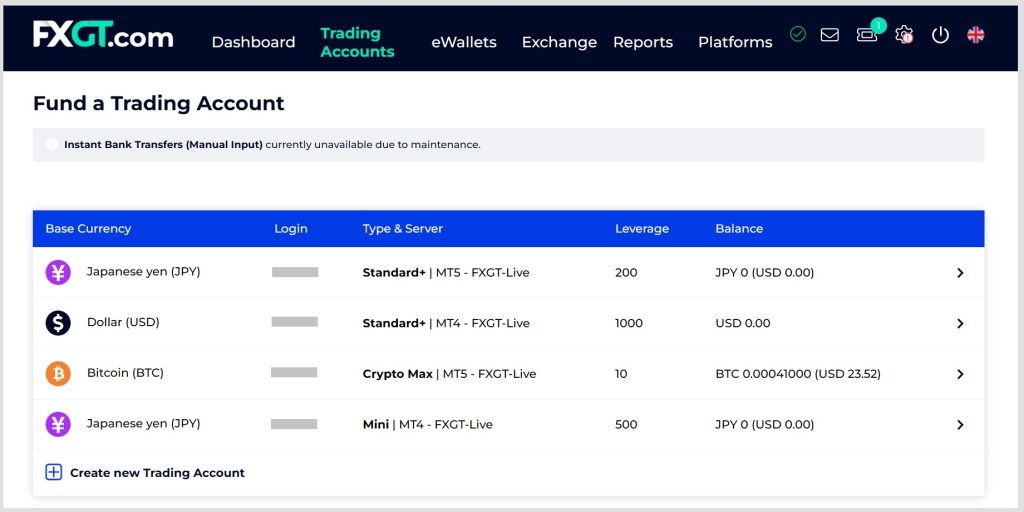Click the plus icon for new trading account
Screen dimensions: 1024x512
[54, 472]
